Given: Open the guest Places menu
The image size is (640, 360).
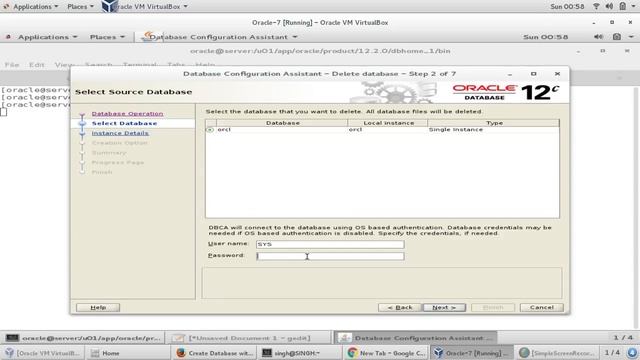Looking at the screenshot, I should (x=107, y=37).
